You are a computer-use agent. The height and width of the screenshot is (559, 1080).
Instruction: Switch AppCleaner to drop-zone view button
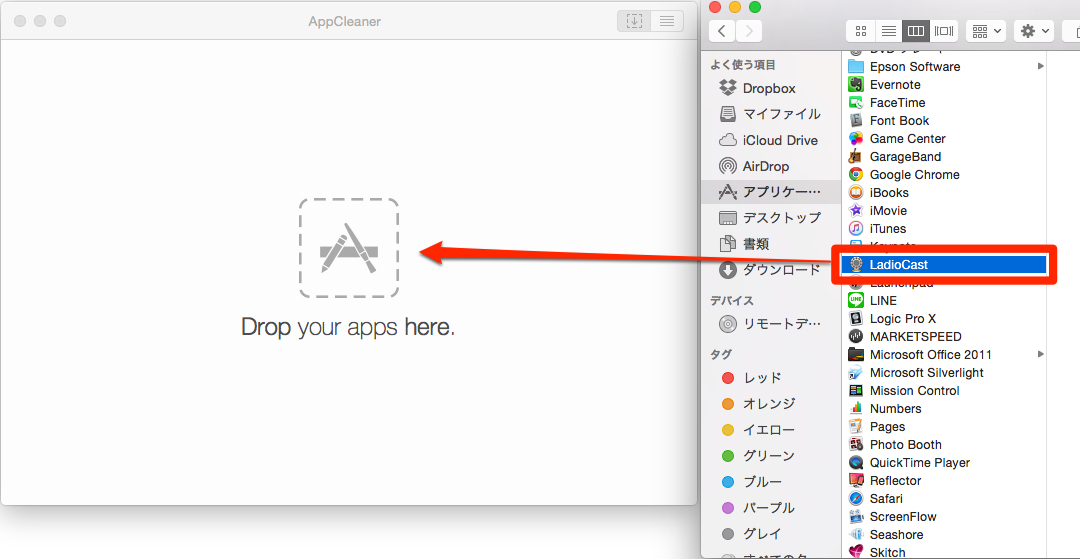click(634, 21)
